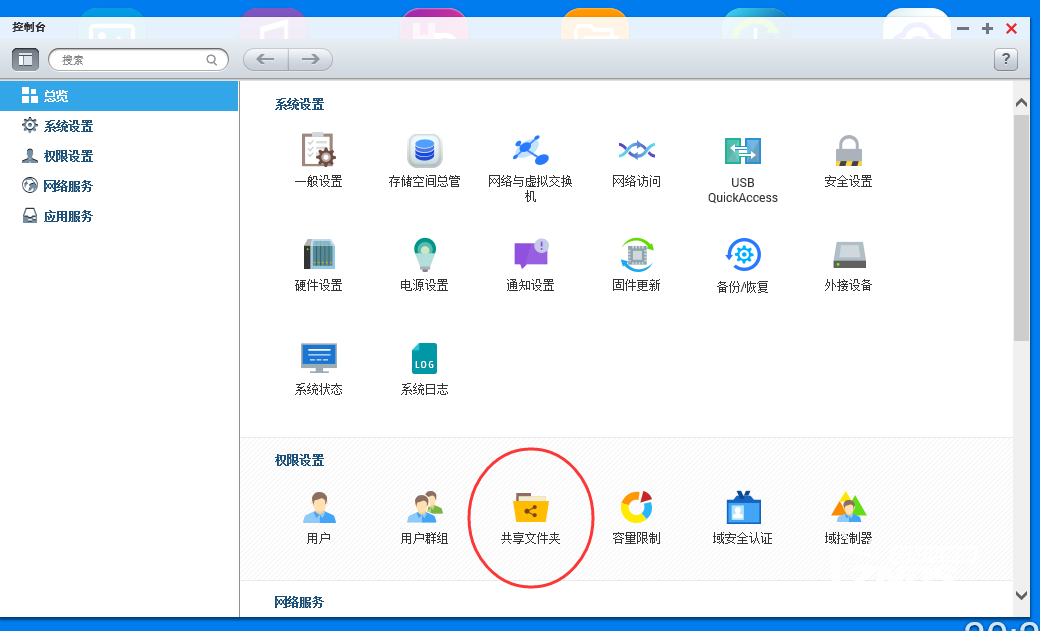This screenshot has width=1040, height=631.
Task: Minimize the 控制台 window
Action: click(963, 29)
